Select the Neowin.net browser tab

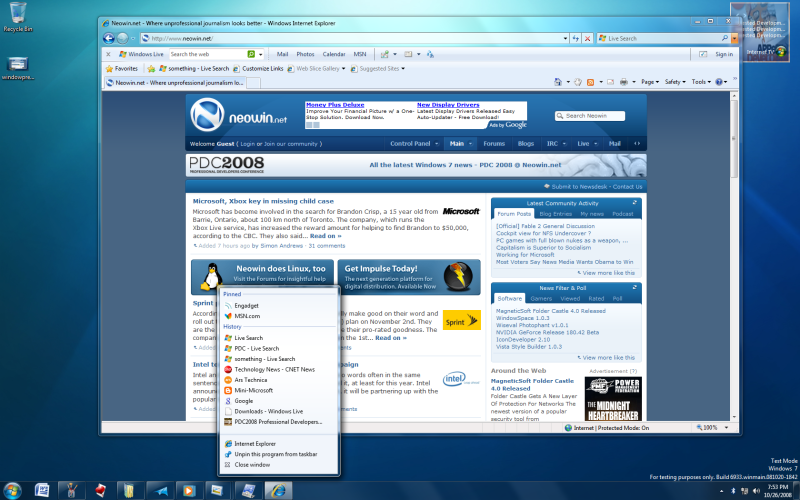coord(176,82)
